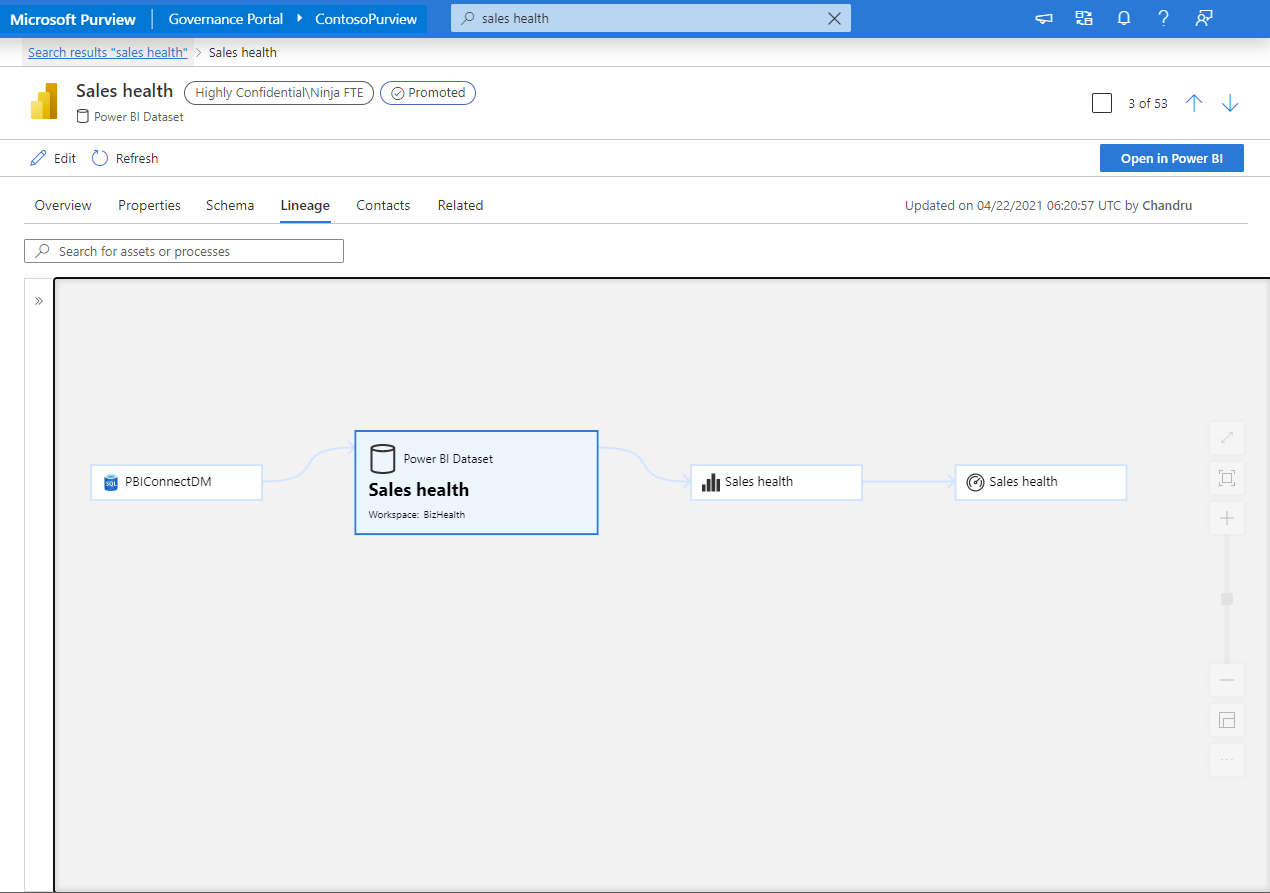Zoom out the lineage canvas with minus
This screenshot has height=893, width=1270.
pos(1227,680)
